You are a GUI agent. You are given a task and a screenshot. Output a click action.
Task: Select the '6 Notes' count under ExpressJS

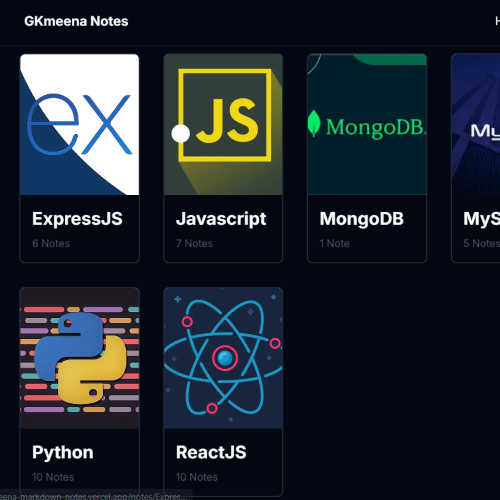click(51, 243)
